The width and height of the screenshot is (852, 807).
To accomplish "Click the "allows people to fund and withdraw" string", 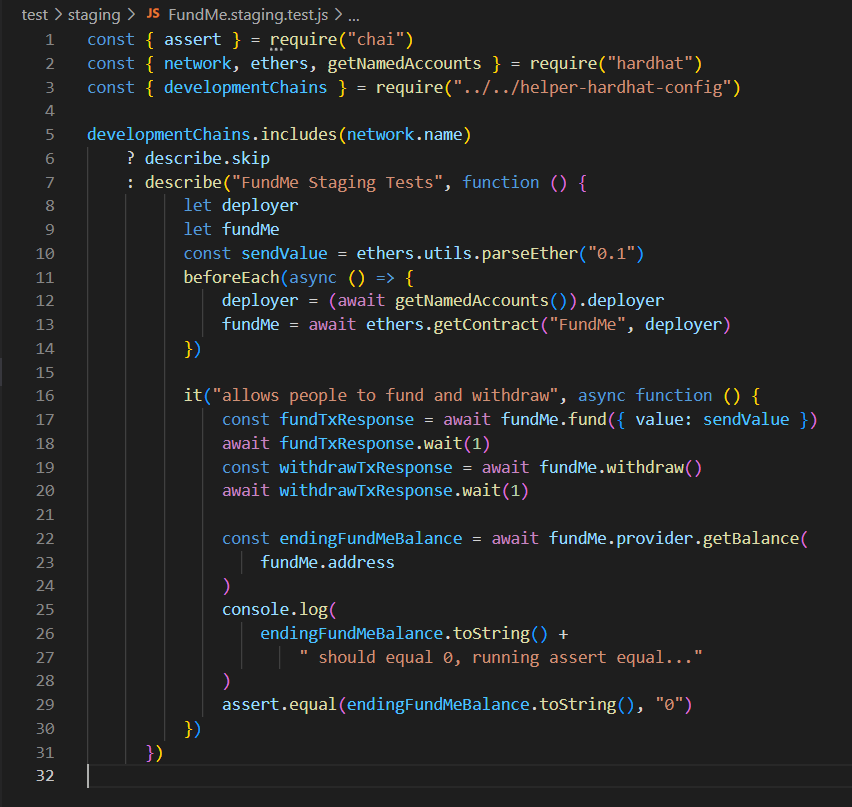I will 385,396.
